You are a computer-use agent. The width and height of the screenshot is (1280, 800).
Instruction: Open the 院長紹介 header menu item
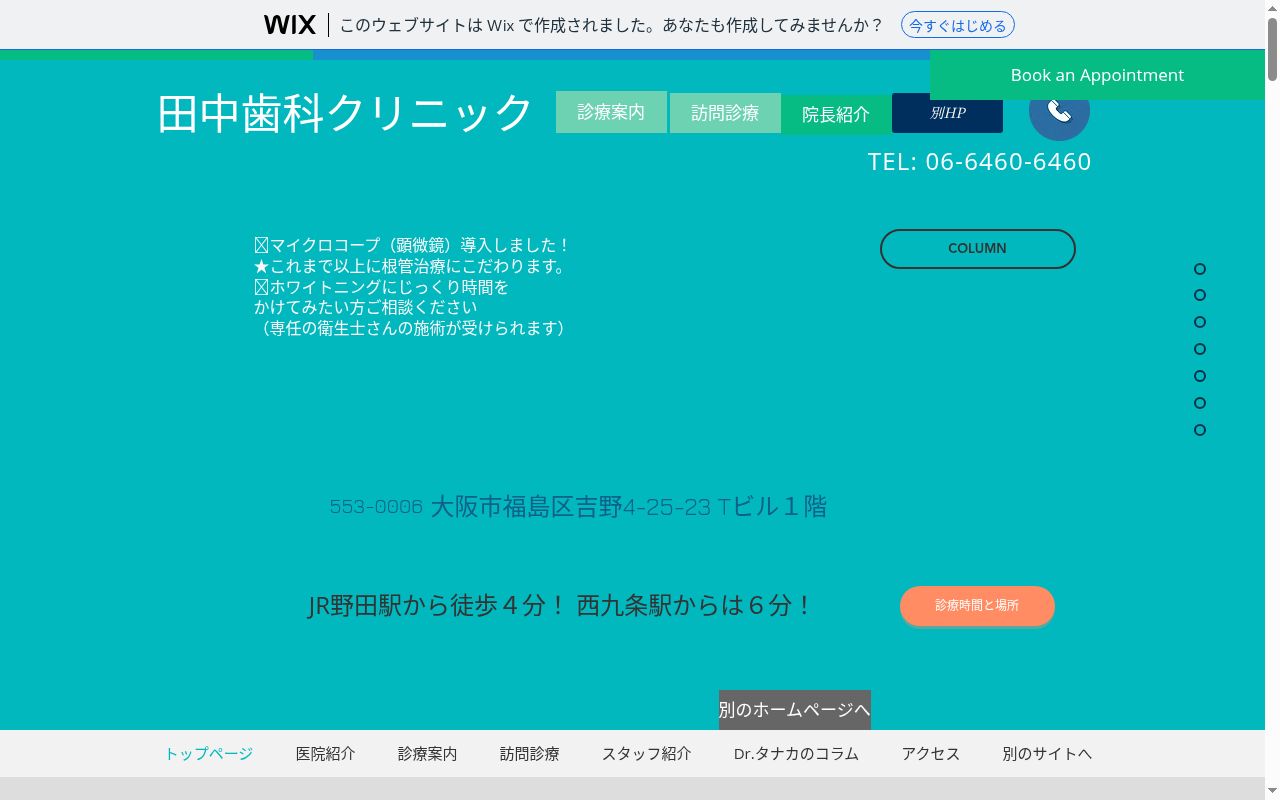coord(836,114)
